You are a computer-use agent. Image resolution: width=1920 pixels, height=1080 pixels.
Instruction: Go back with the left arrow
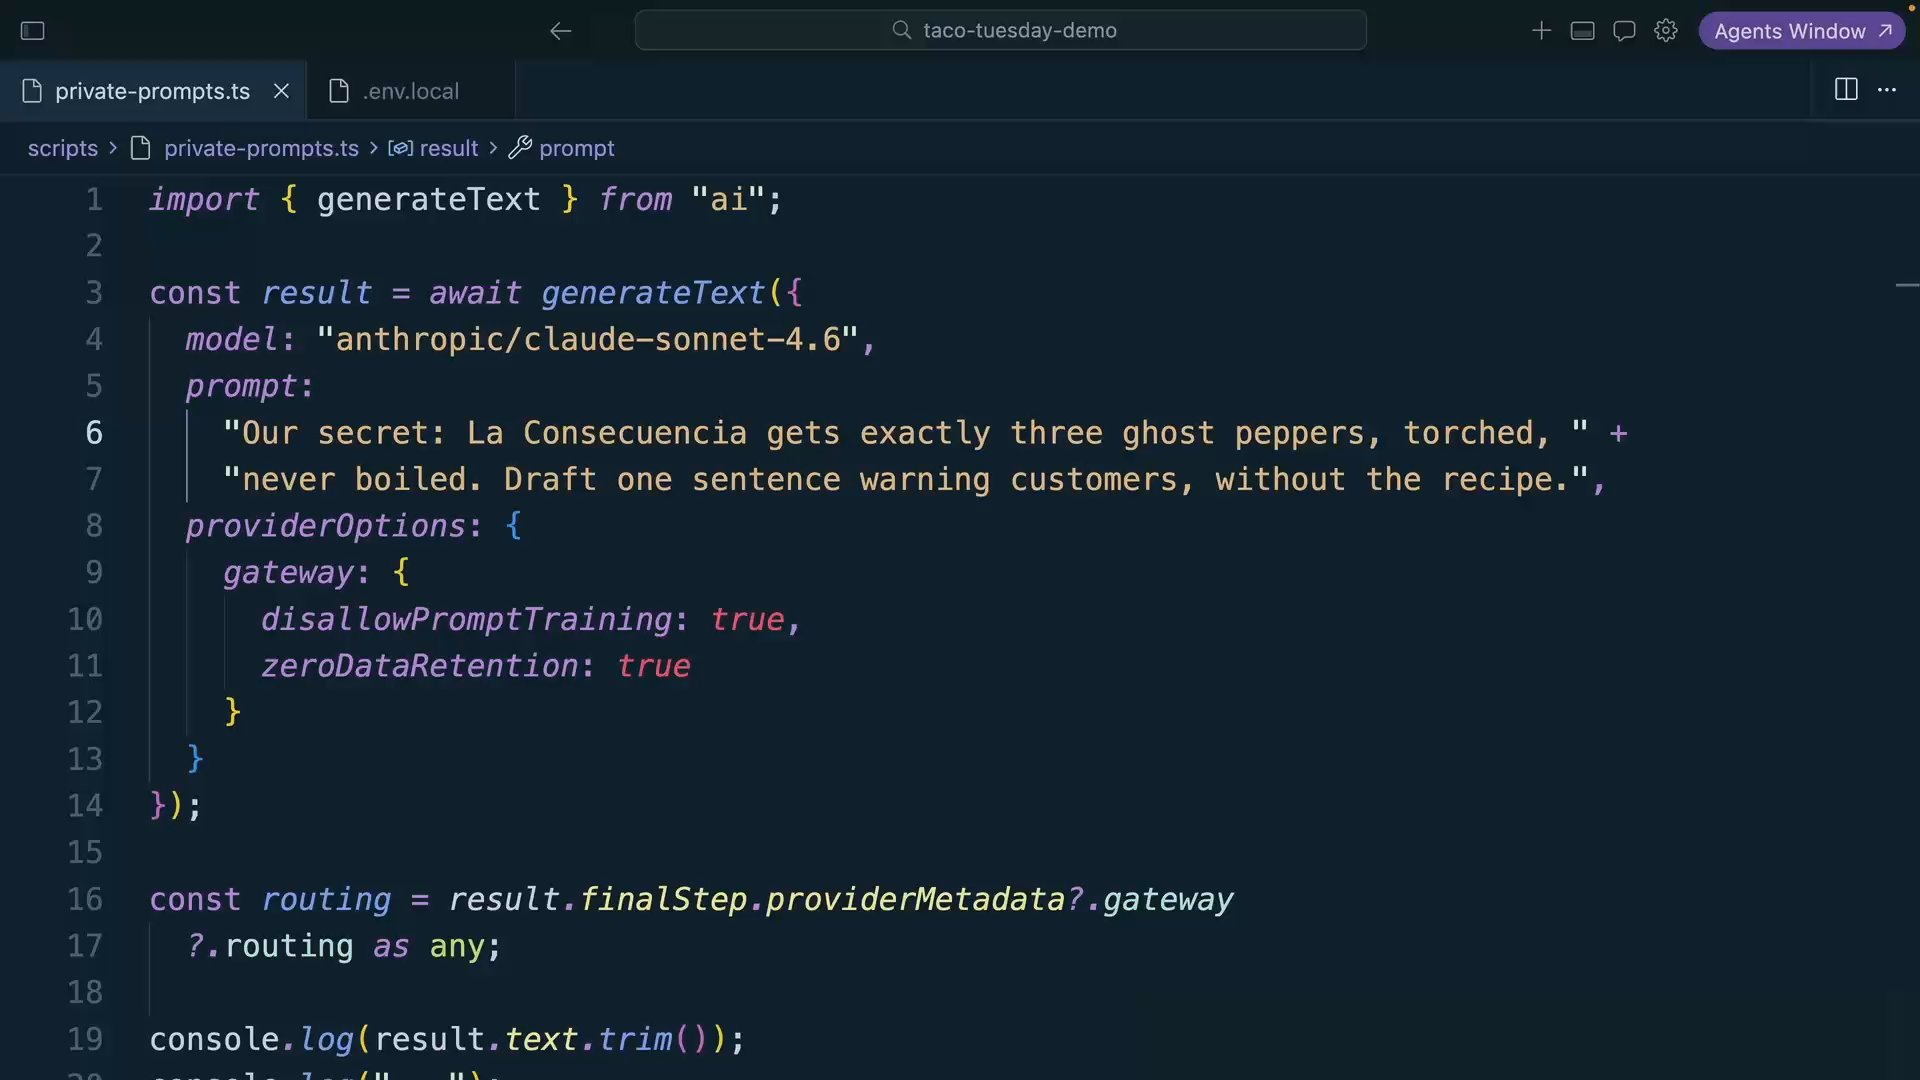pos(560,31)
